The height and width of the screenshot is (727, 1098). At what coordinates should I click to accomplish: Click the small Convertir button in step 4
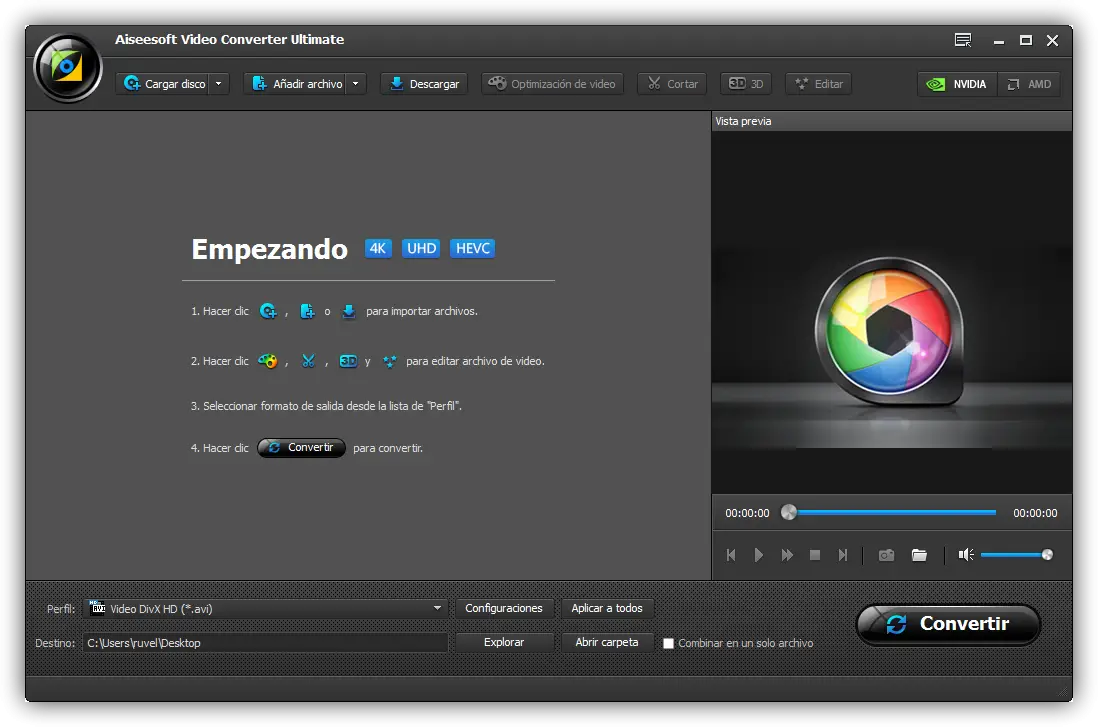[301, 448]
